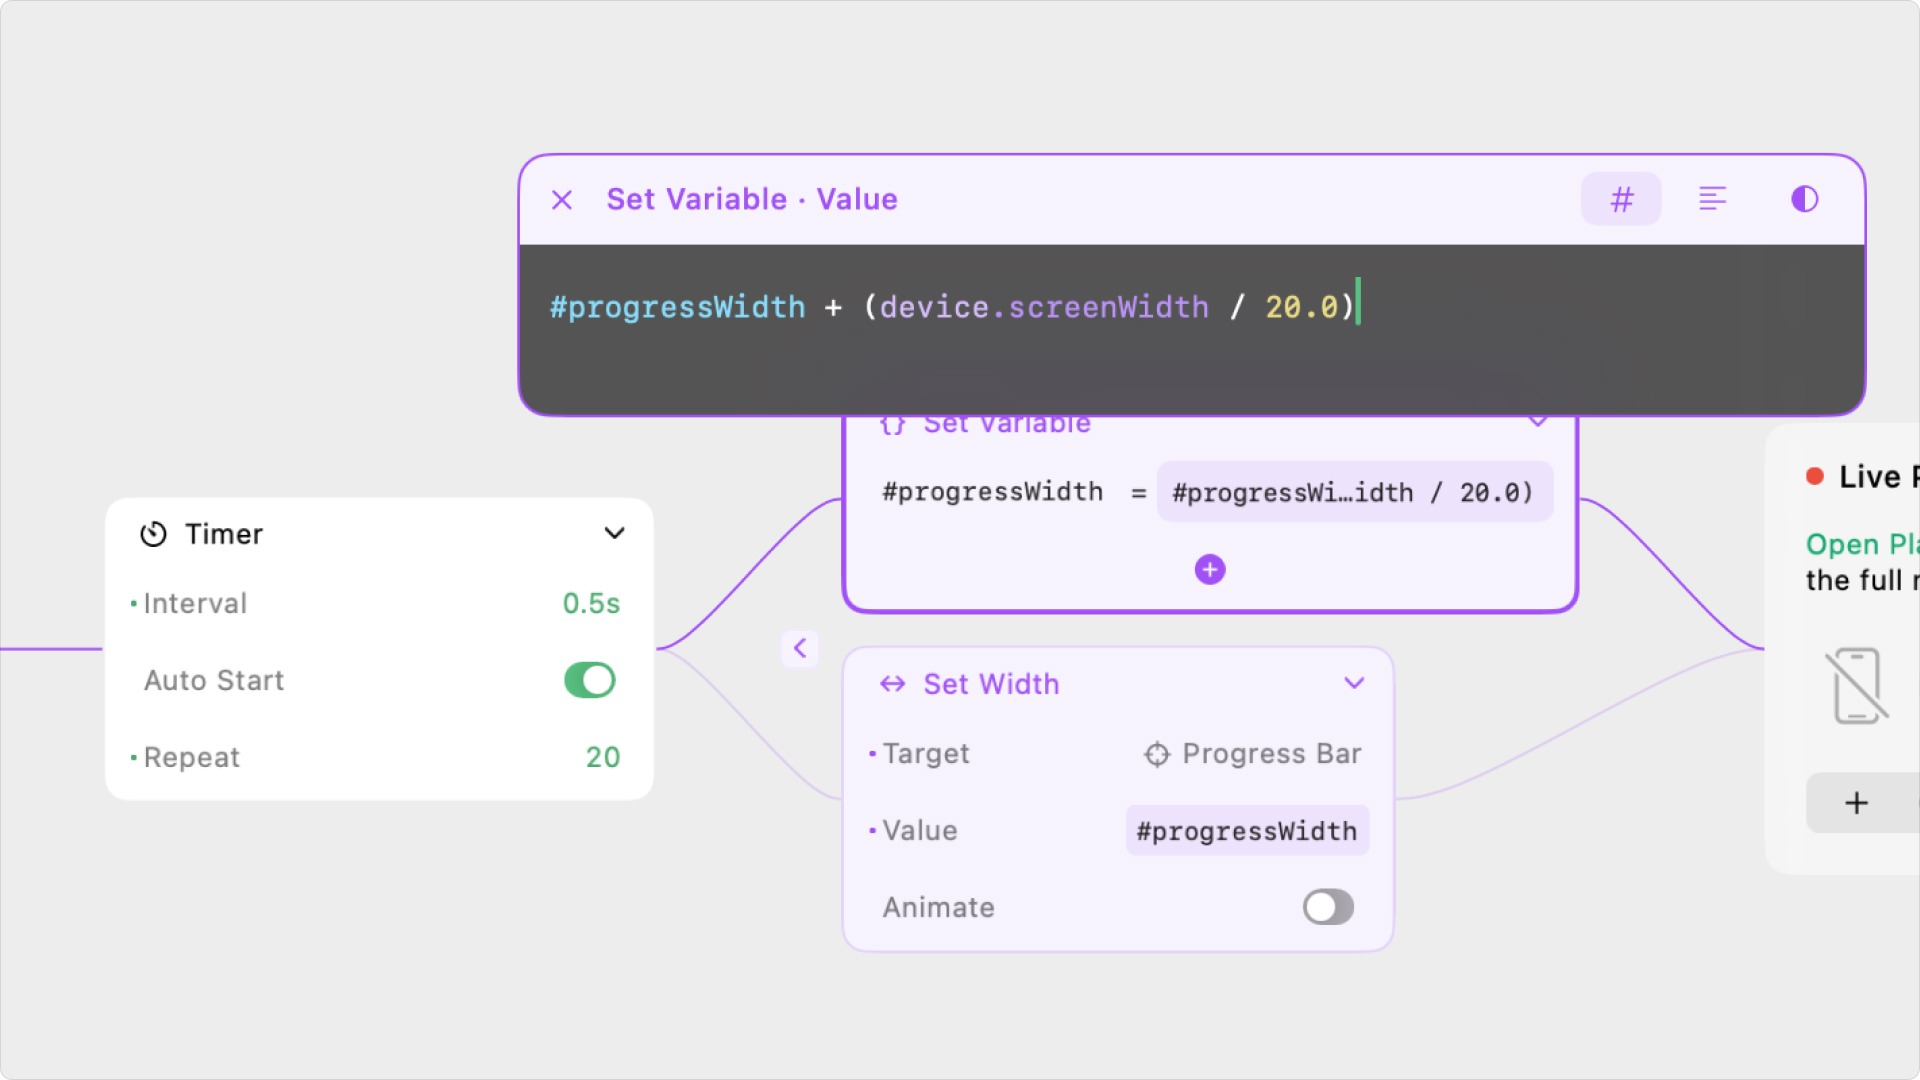Screen dimensions: 1920x1080
Task: Collapse the Set Width node chevron
Action: pos(1354,684)
